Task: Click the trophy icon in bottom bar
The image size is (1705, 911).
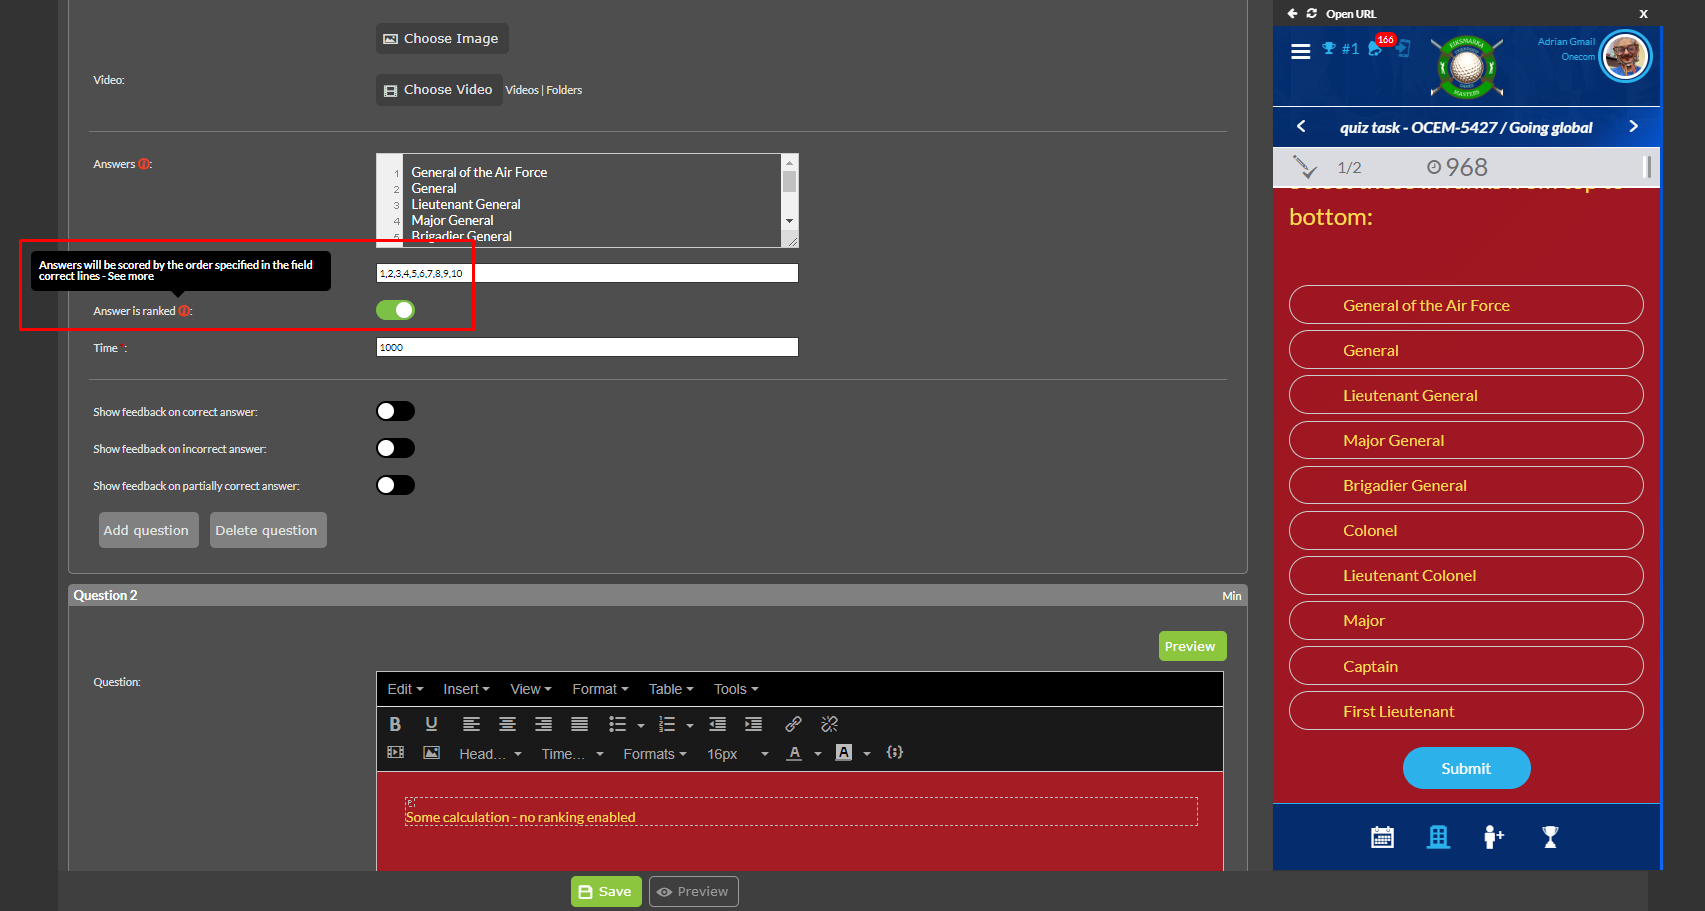Action: click(x=1550, y=837)
